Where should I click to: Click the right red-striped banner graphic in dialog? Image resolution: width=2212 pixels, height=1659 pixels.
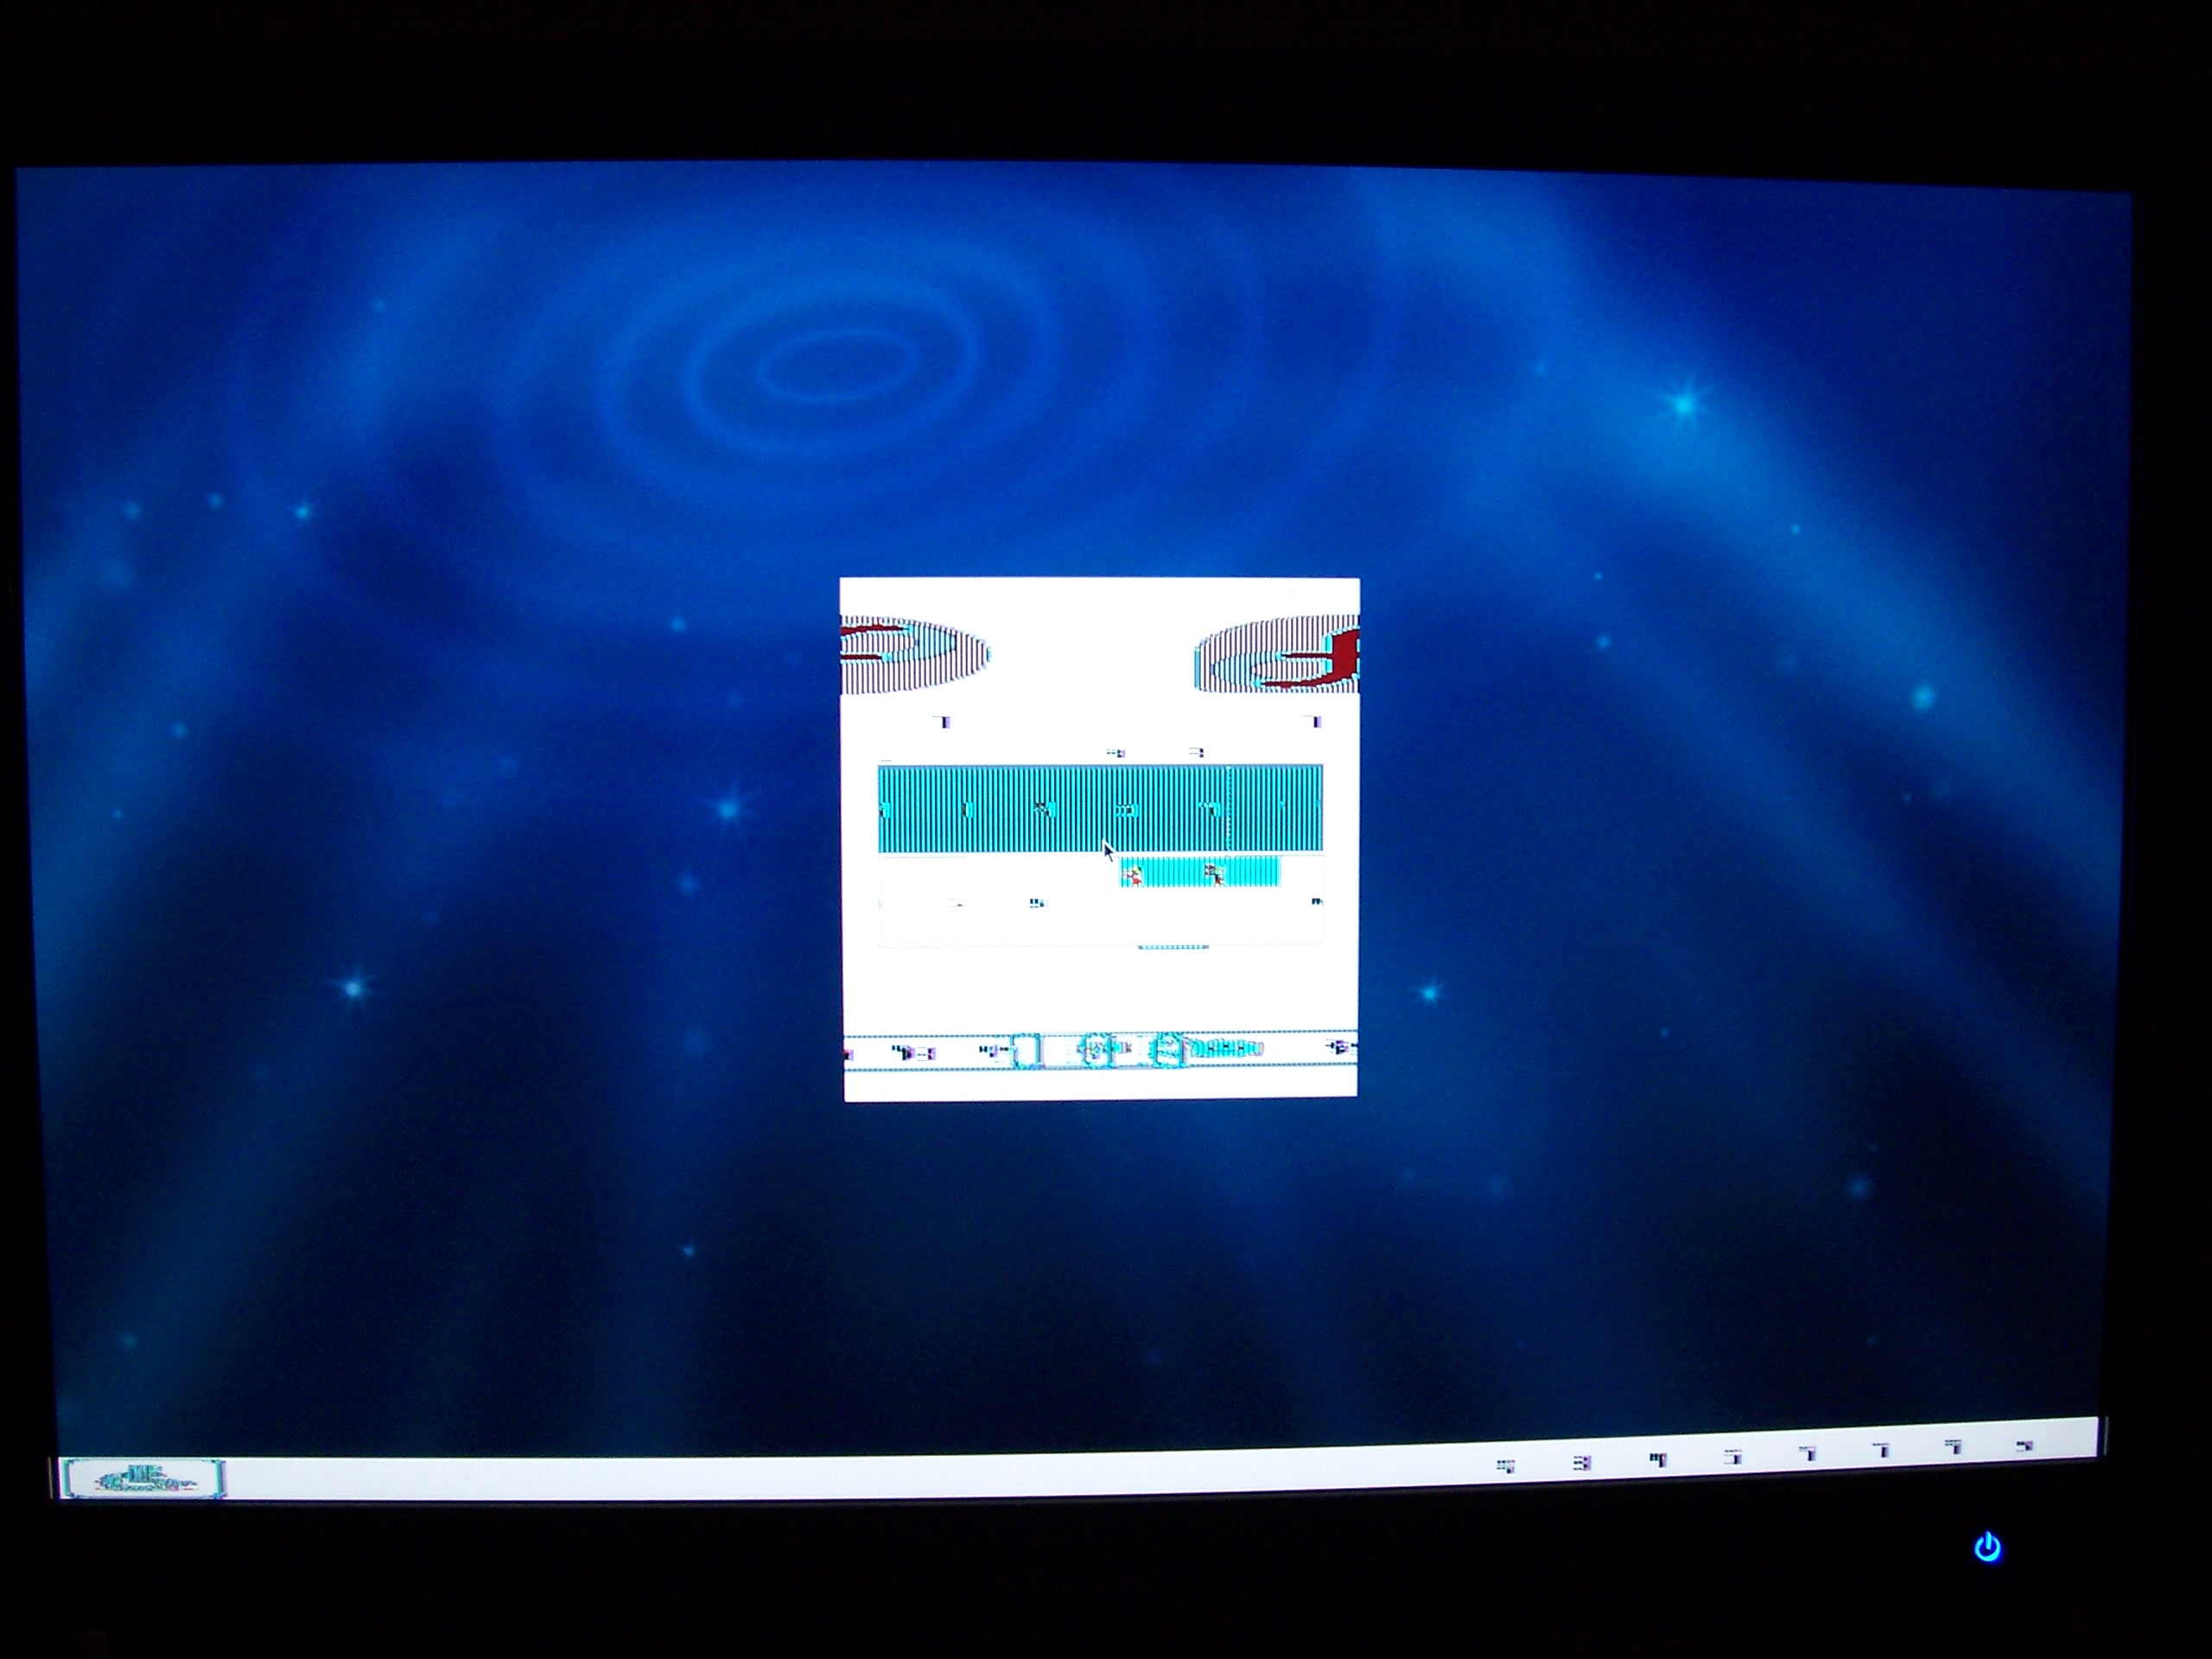[x=1279, y=655]
